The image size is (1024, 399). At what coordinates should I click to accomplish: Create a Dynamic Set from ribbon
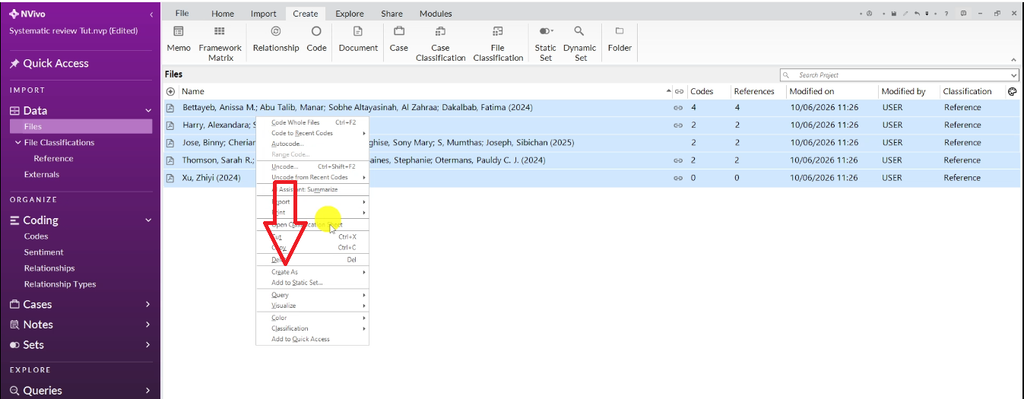click(x=579, y=43)
